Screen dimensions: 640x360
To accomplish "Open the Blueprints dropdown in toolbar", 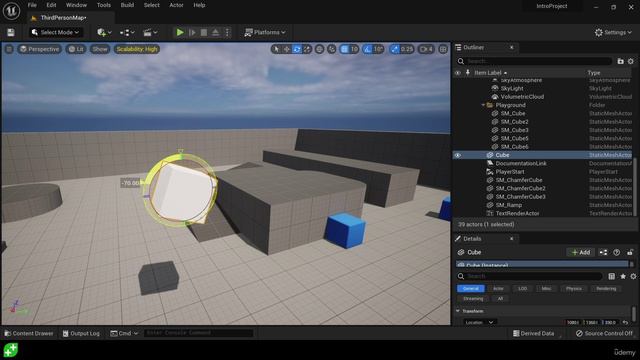I will (x=127, y=32).
